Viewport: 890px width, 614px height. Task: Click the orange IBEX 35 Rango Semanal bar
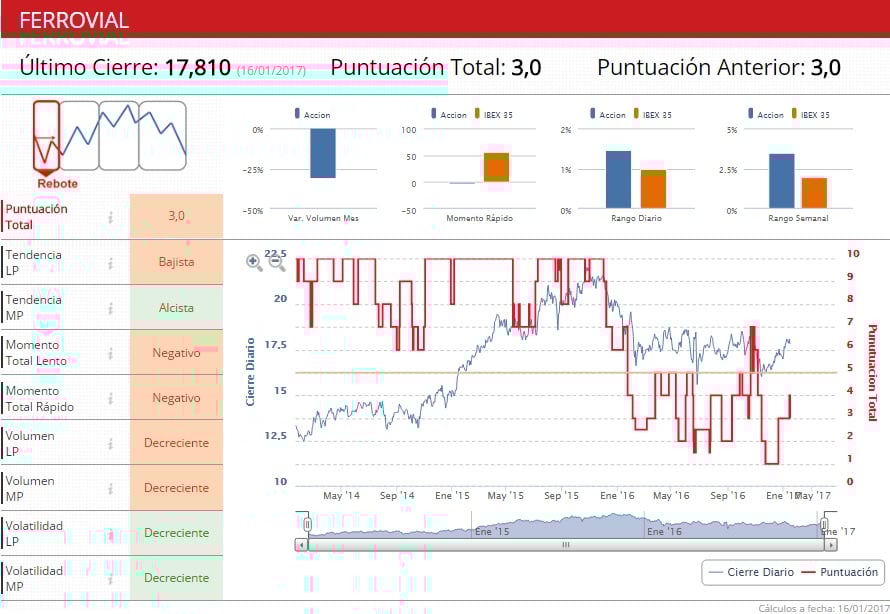(815, 193)
